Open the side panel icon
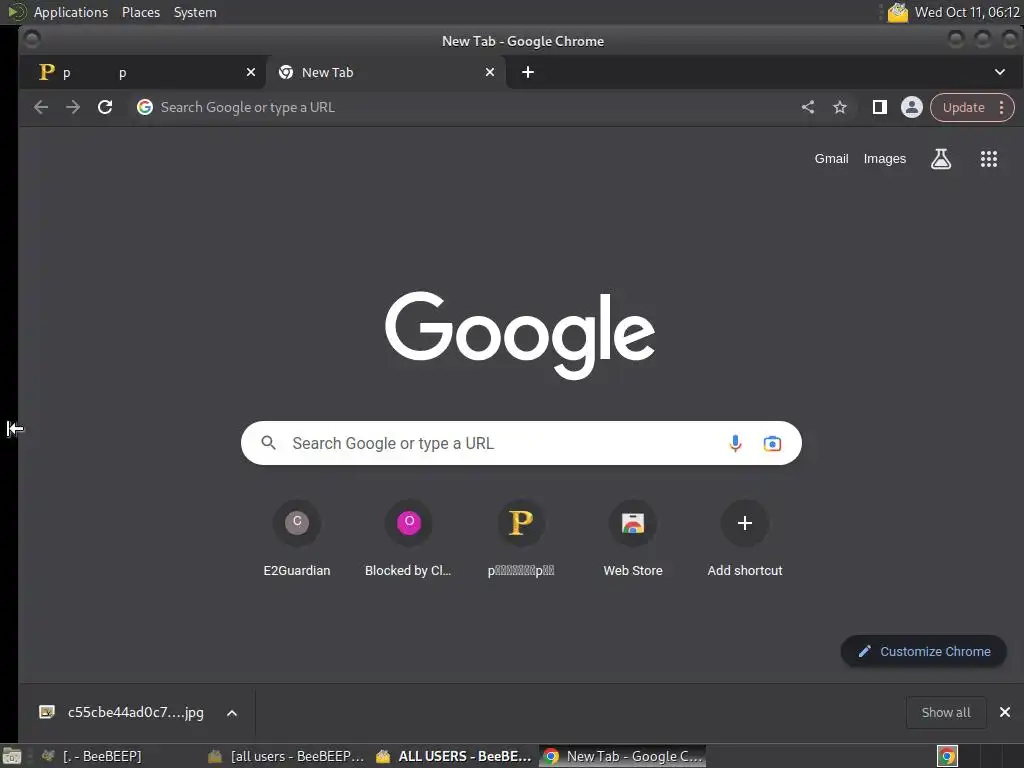This screenshot has width=1024, height=768. 880,107
